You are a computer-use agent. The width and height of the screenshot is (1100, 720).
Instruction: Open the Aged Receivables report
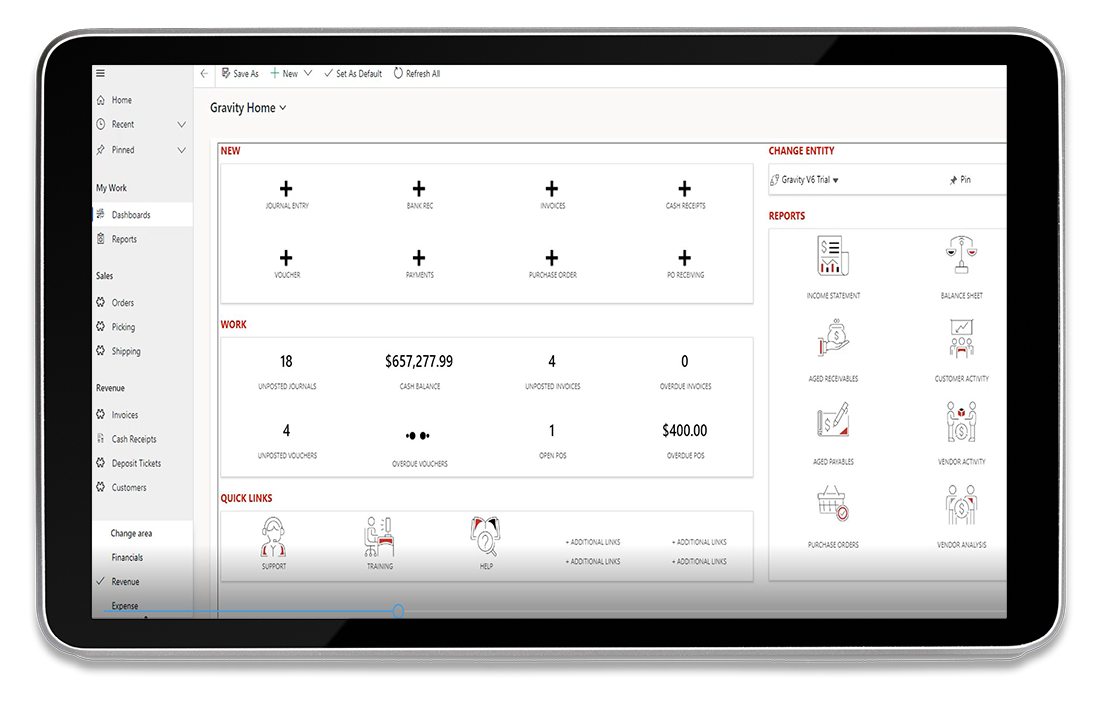[833, 350]
